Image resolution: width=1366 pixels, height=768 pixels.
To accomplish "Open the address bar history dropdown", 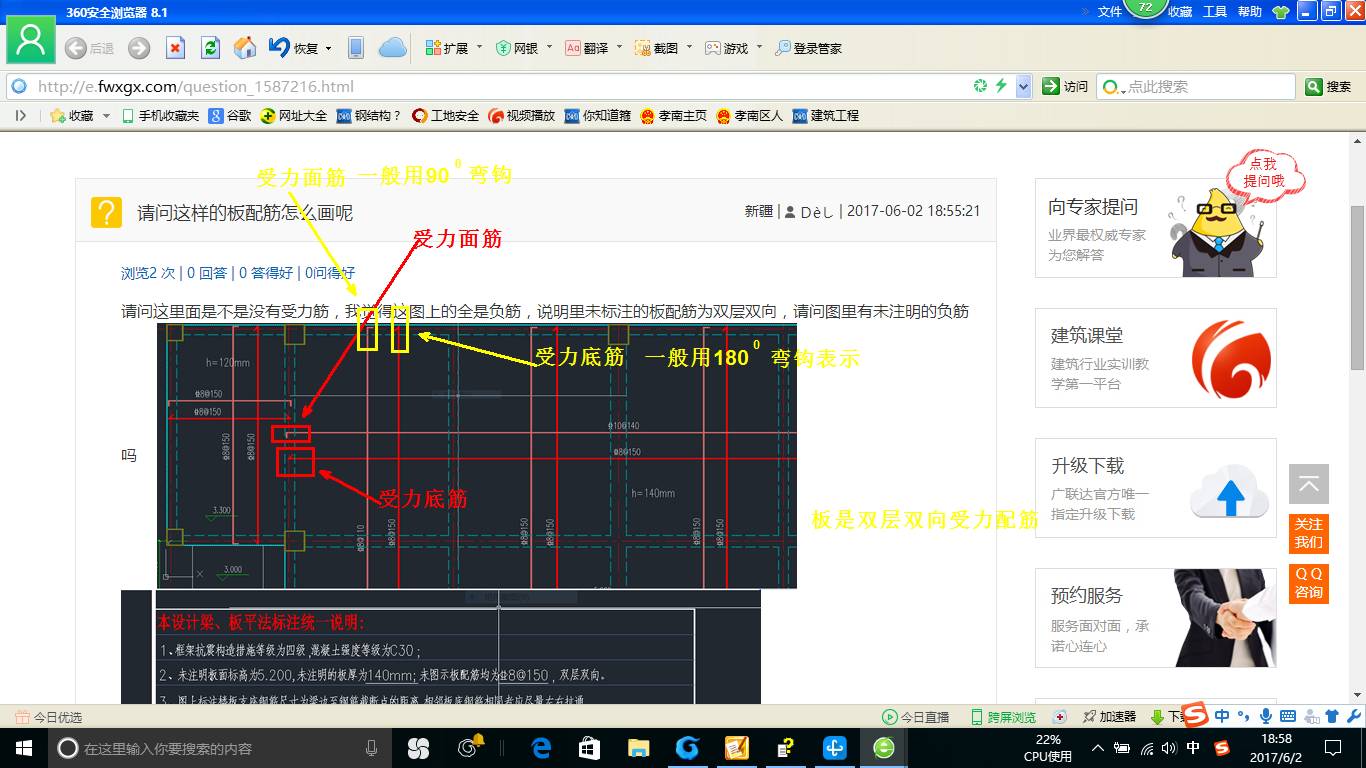I will [x=1023, y=87].
